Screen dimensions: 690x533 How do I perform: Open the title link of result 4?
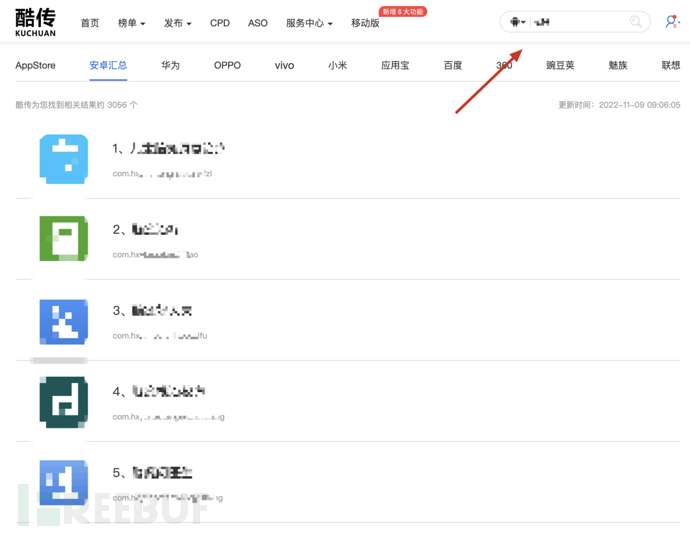click(158, 391)
